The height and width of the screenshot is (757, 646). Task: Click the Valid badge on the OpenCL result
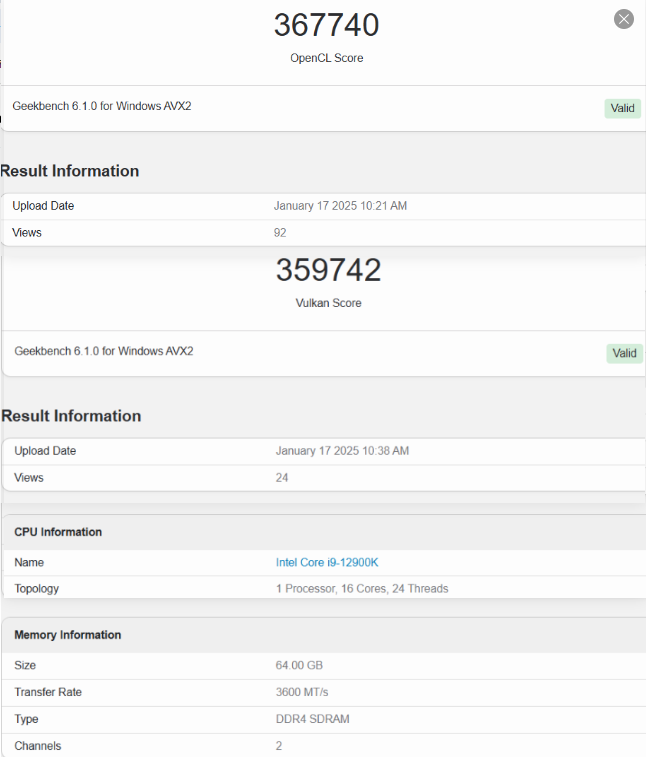point(622,108)
